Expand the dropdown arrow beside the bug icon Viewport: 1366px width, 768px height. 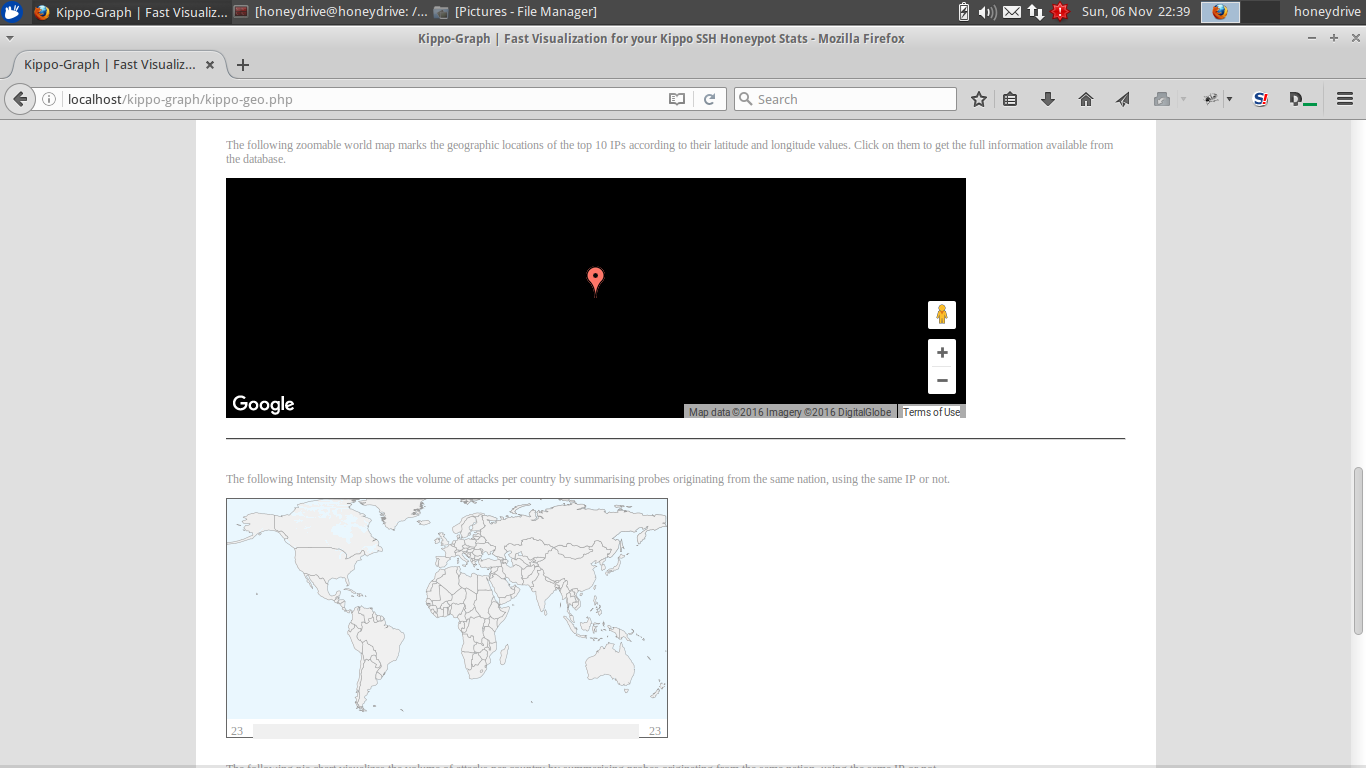point(1229,99)
